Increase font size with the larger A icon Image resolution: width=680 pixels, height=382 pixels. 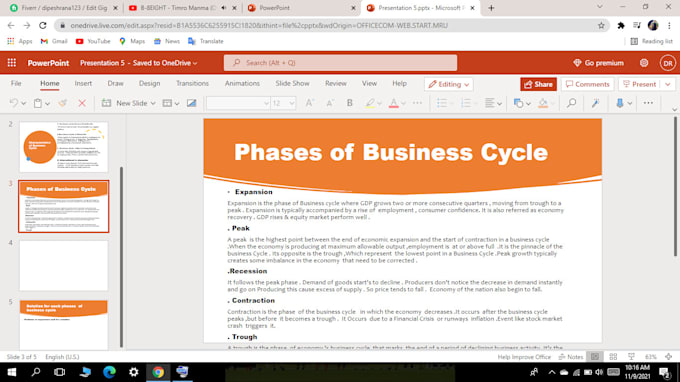(x=310, y=103)
